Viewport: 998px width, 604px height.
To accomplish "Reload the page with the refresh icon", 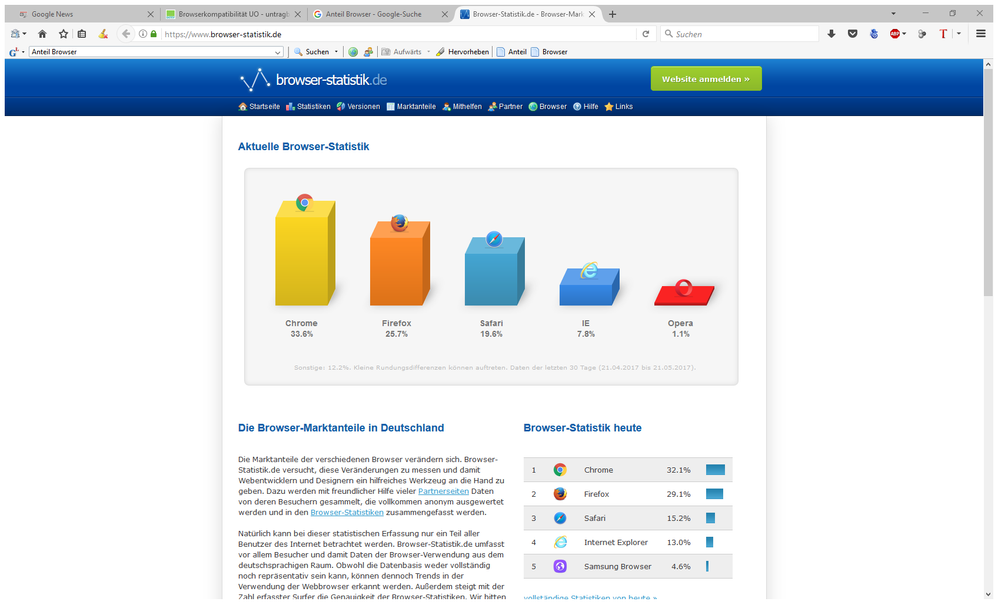I will coord(645,34).
